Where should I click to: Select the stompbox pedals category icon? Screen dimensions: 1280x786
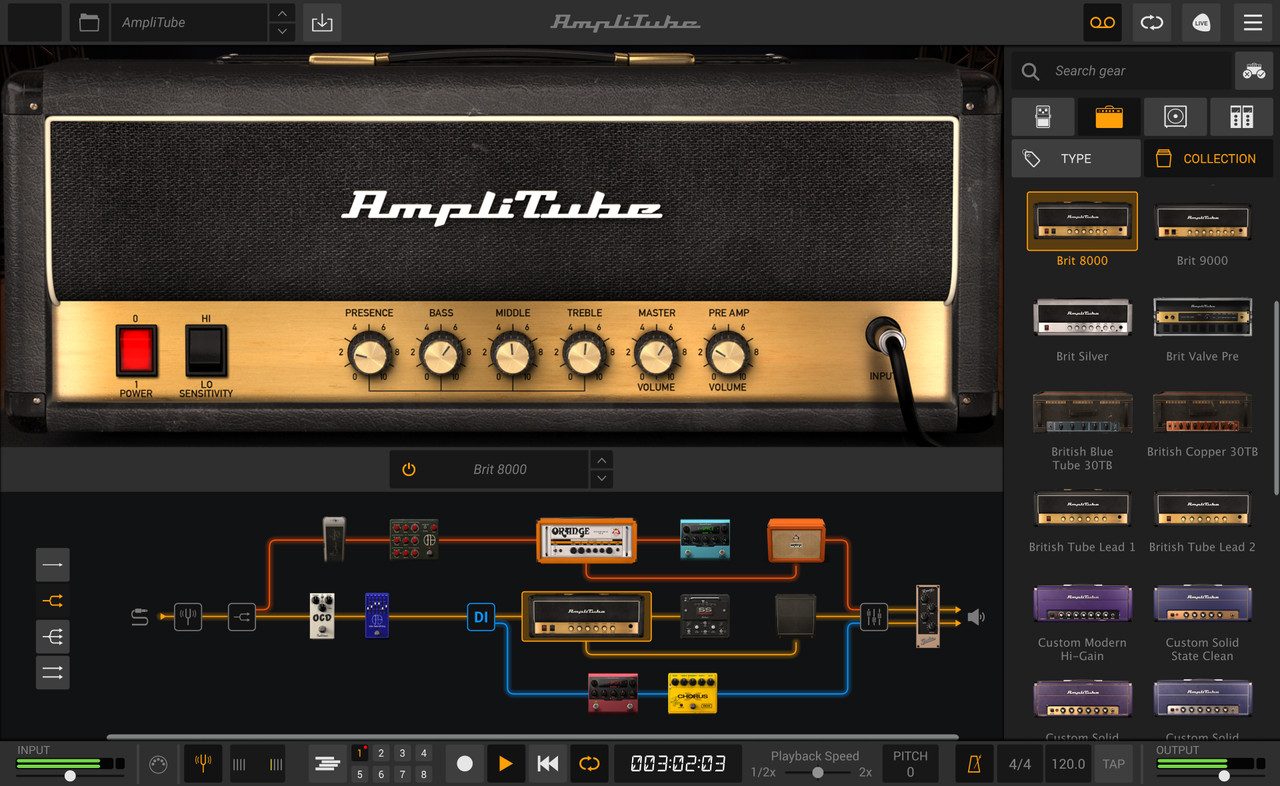point(1043,116)
